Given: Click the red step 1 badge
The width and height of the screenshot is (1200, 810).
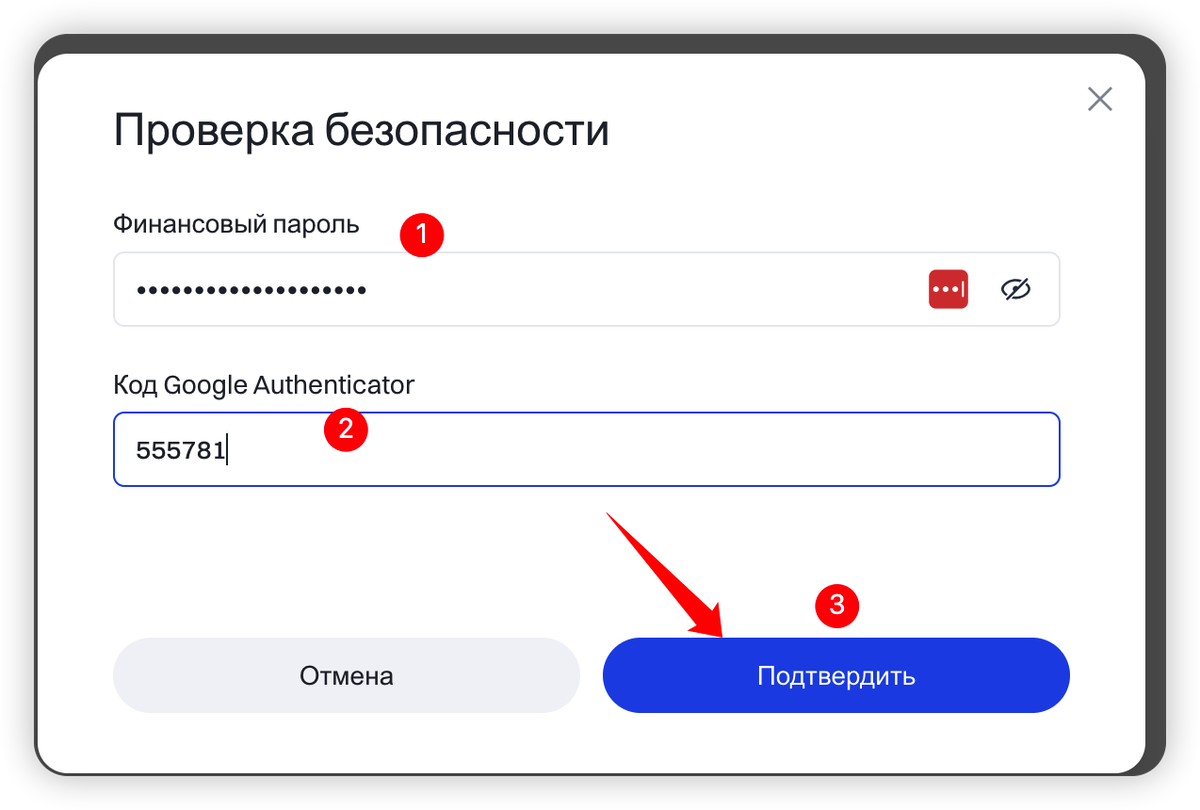Looking at the screenshot, I should (421, 235).
